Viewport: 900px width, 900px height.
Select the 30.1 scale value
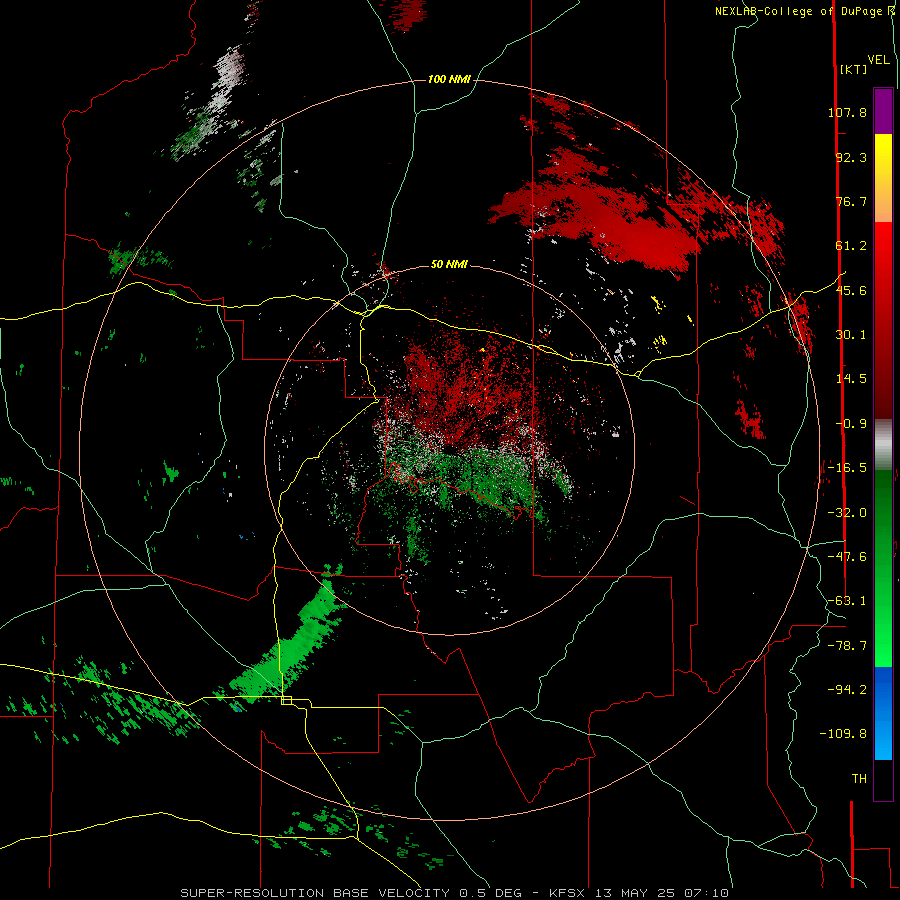tap(851, 335)
